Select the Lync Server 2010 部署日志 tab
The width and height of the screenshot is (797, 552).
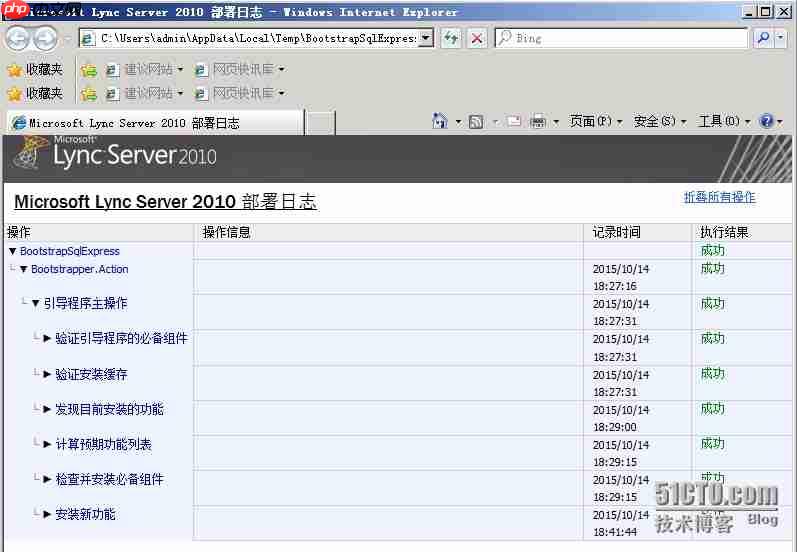pos(155,123)
